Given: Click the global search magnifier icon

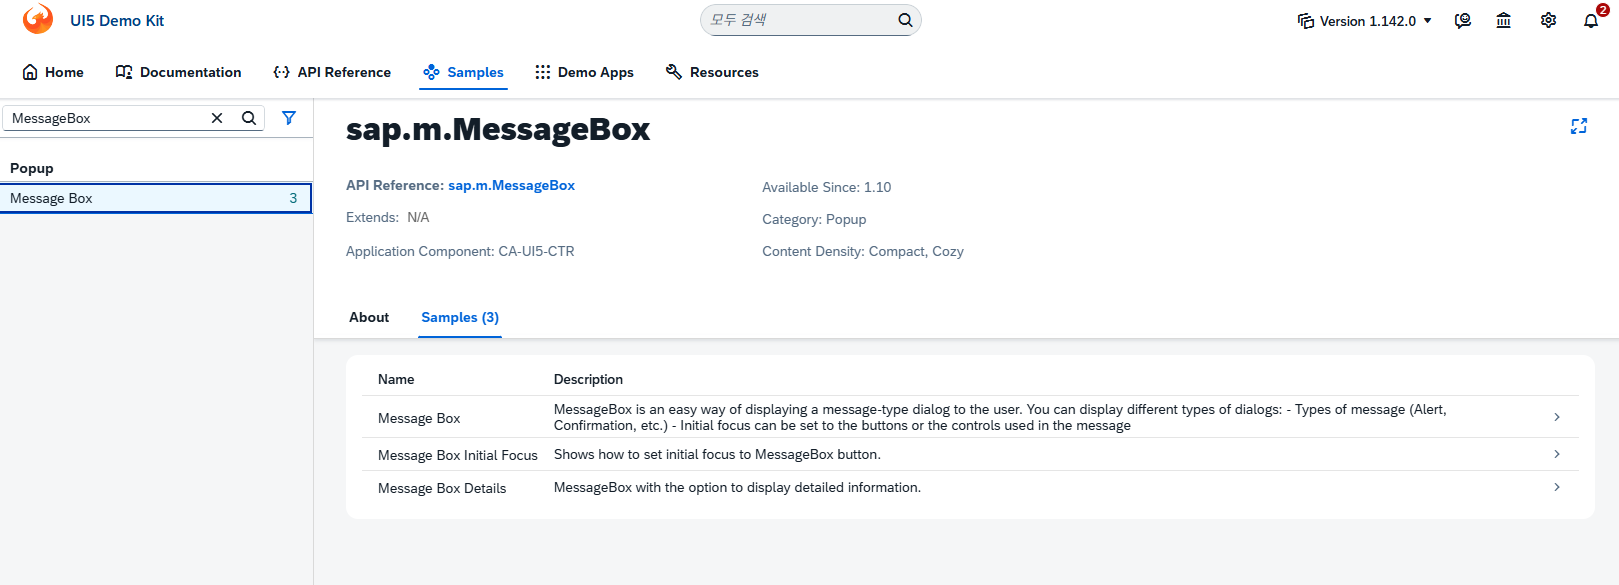Looking at the screenshot, I should click(905, 20).
